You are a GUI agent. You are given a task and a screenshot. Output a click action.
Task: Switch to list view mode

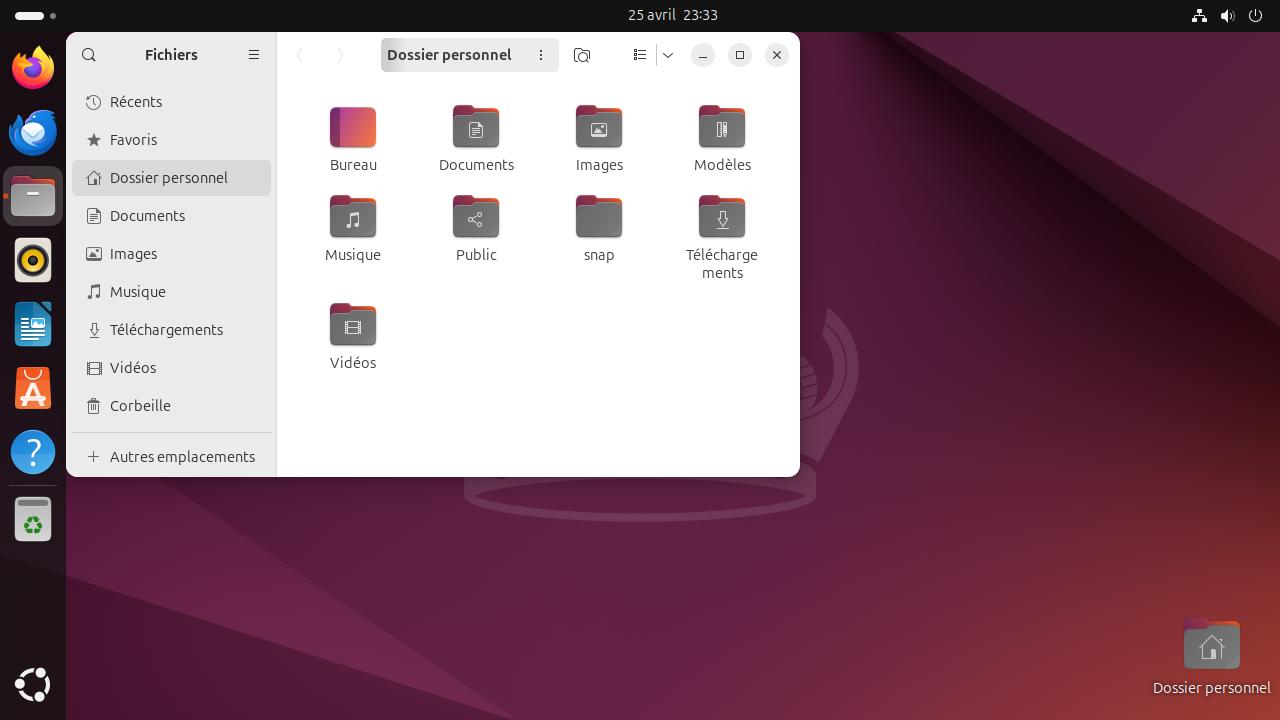(x=640, y=55)
